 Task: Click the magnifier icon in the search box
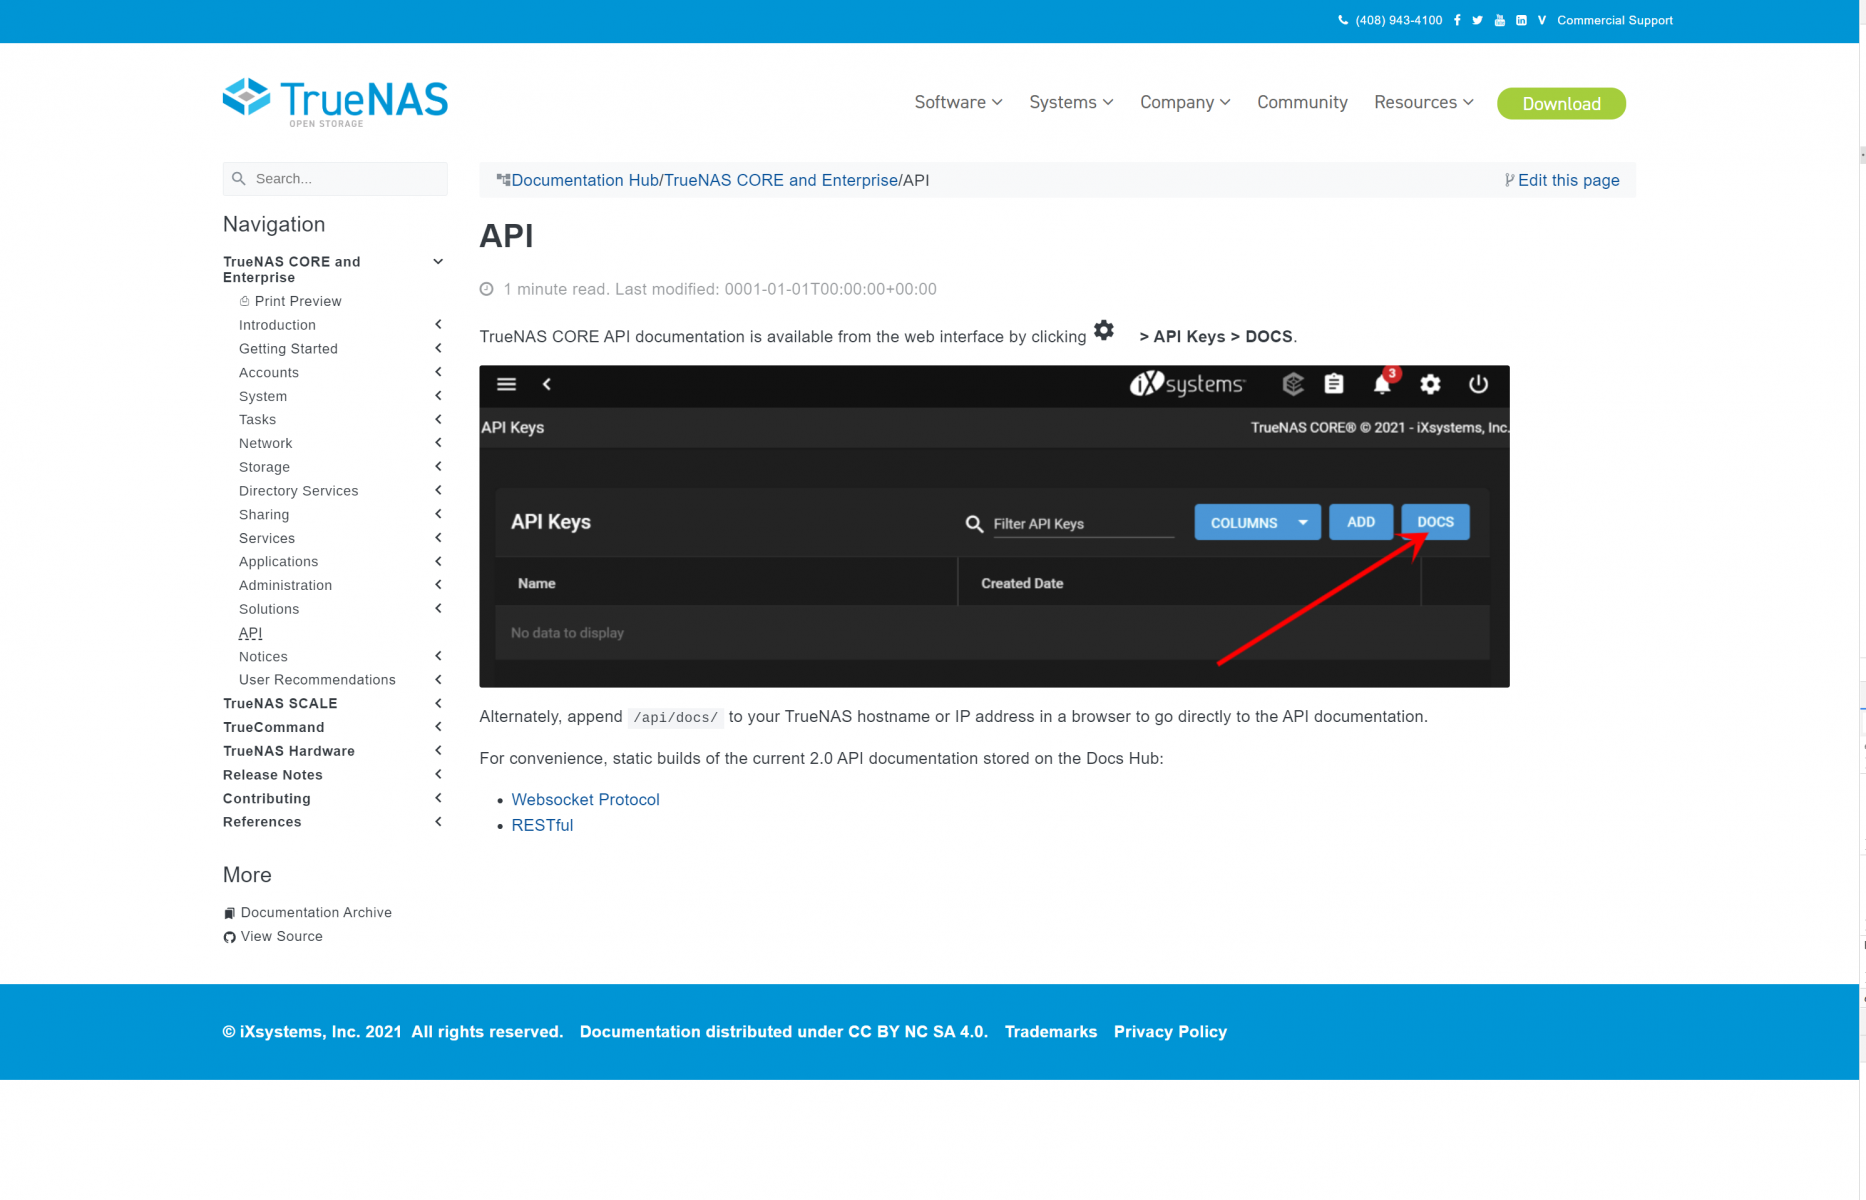point(238,179)
